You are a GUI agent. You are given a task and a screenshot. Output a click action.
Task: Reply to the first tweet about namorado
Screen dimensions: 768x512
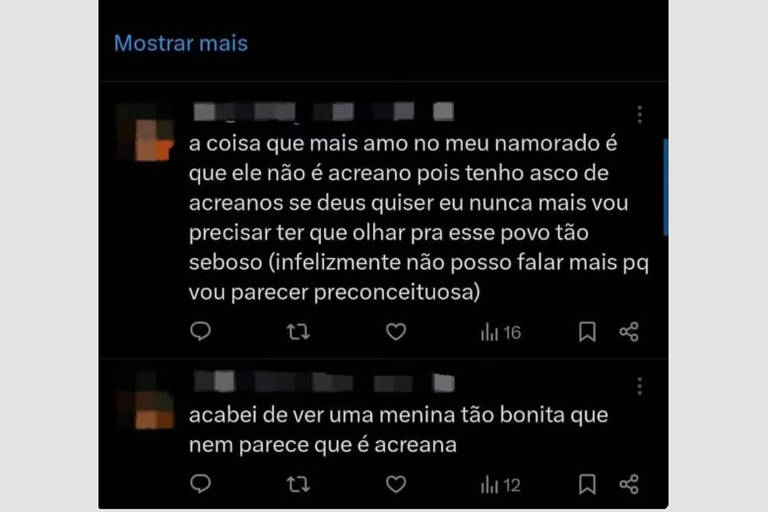(x=200, y=332)
